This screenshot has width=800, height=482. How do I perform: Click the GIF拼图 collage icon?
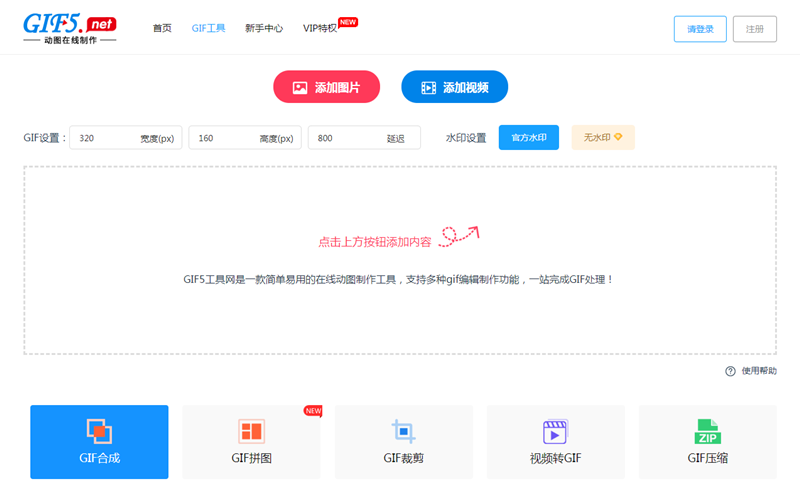click(252, 432)
